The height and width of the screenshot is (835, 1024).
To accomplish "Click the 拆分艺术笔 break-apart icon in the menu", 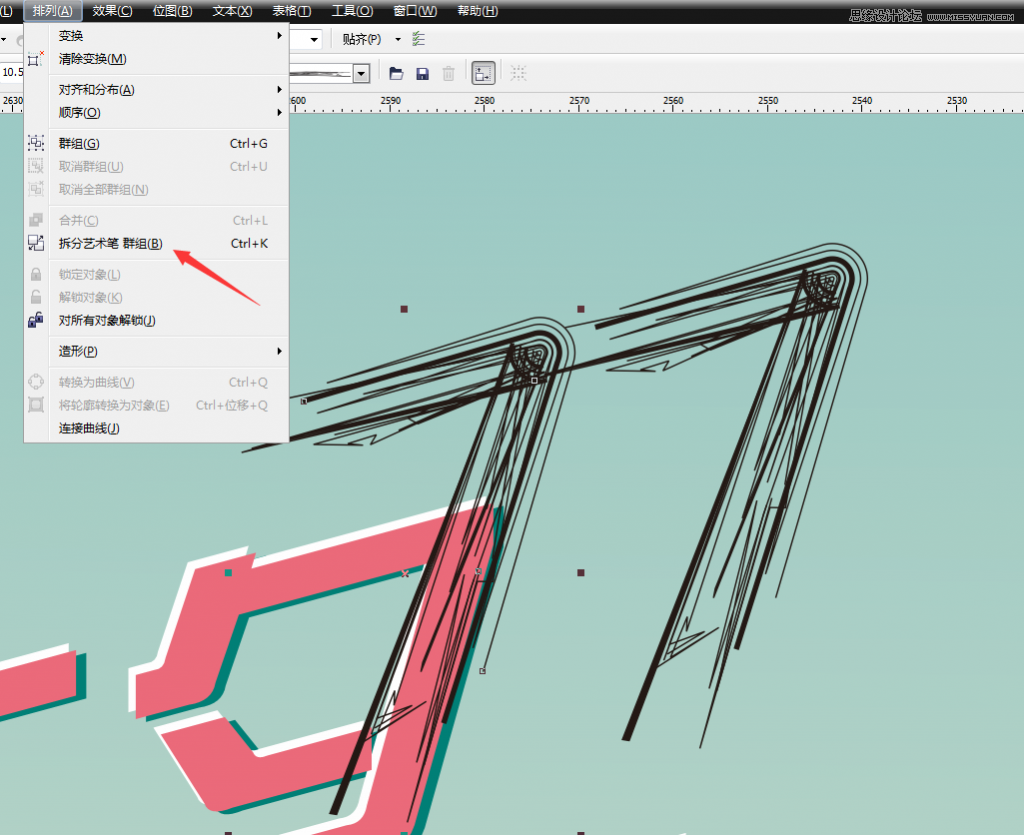I will 35,243.
